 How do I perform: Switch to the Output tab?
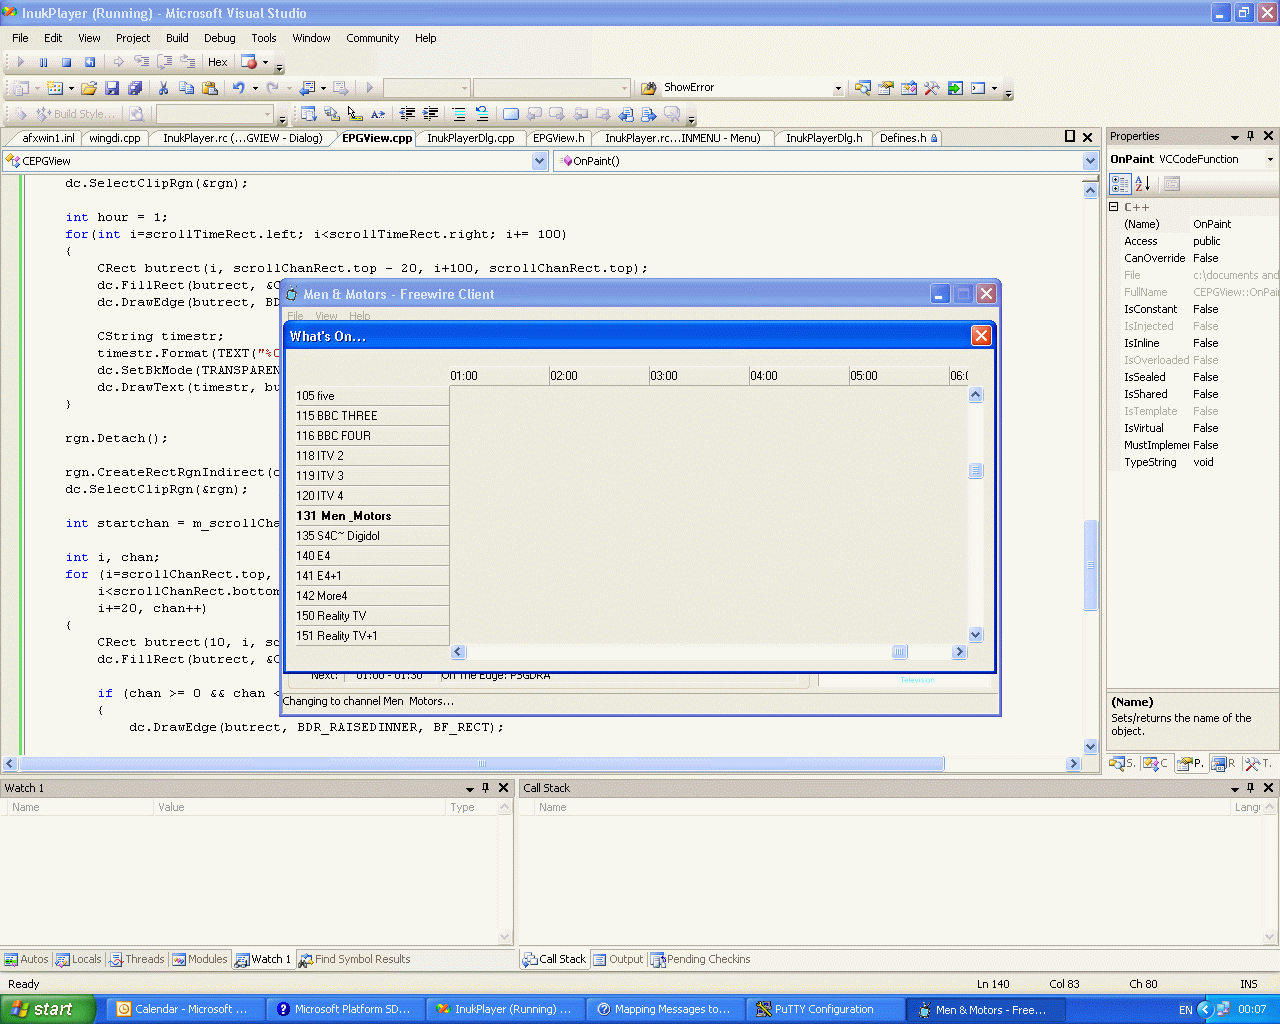coord(619,959)
